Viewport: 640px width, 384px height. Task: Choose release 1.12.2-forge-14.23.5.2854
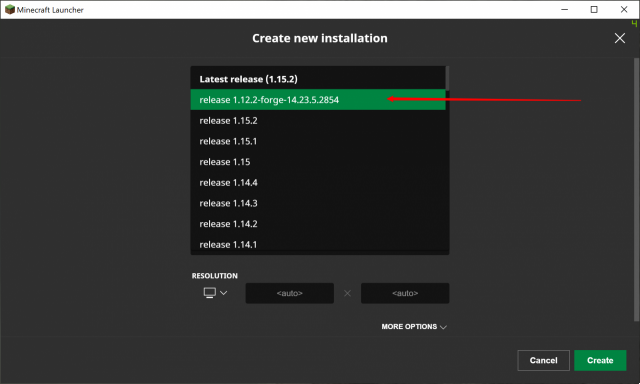click(318, 100)
